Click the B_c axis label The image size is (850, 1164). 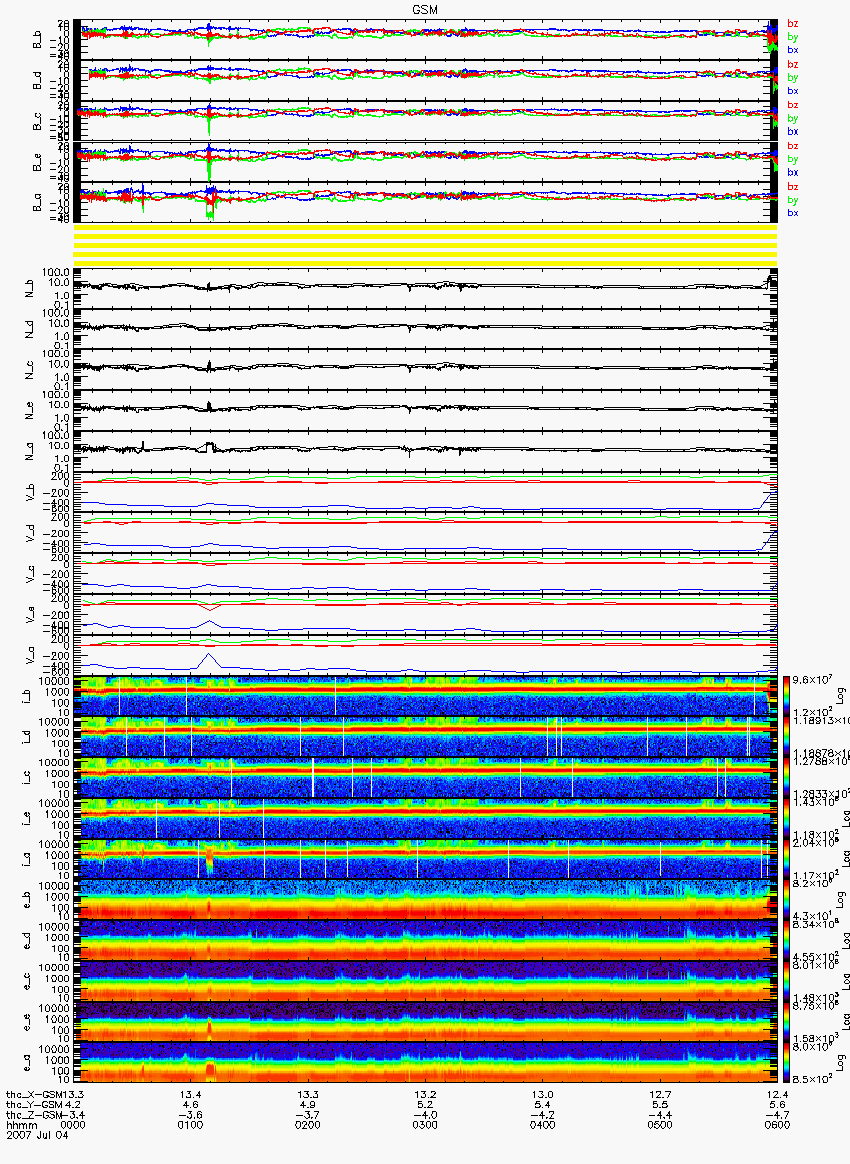click(x=36, y=122)
